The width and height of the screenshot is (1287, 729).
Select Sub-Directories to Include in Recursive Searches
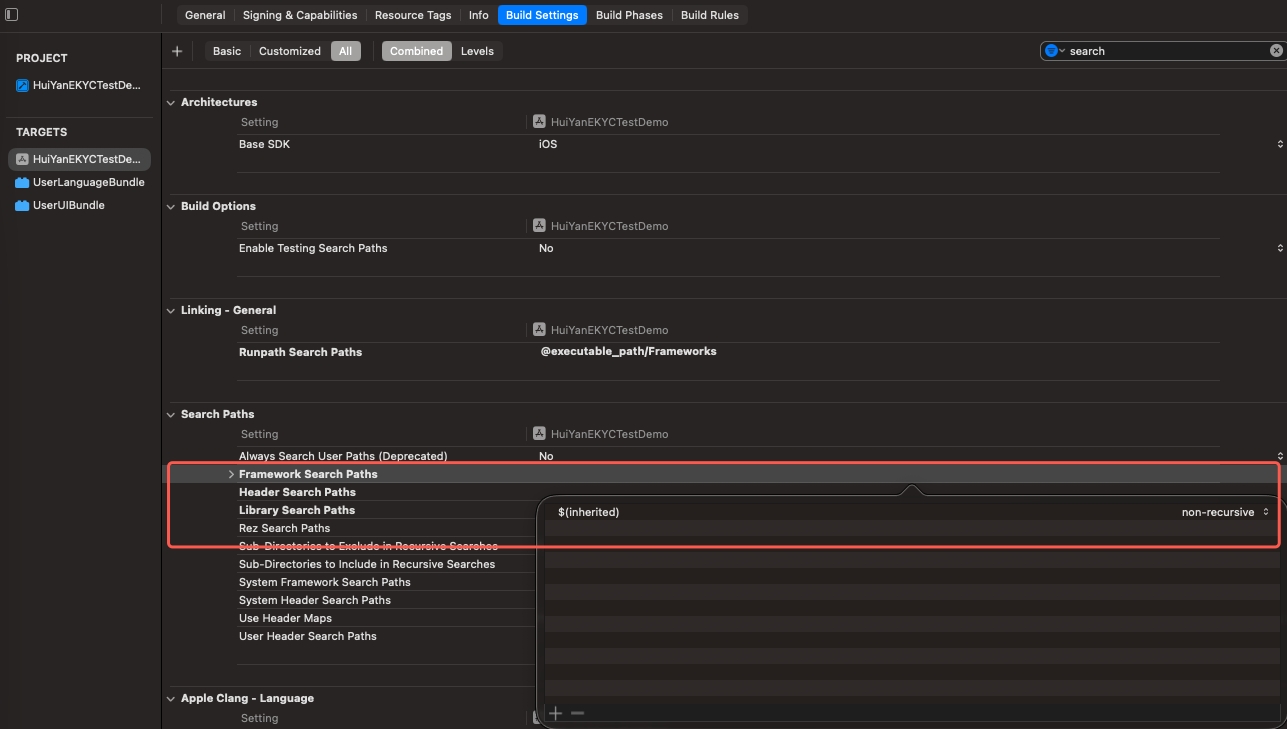pyautogui.click(x=367, y=564)
